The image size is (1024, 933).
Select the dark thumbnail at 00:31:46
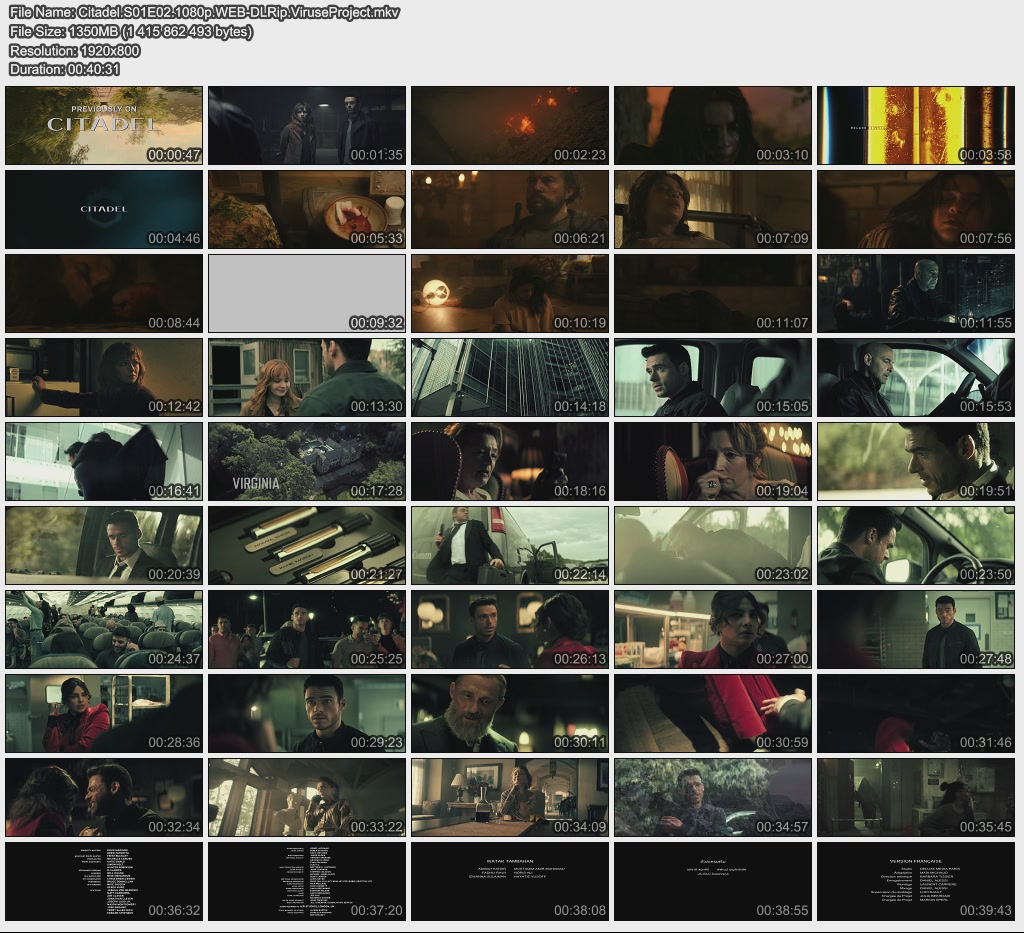pyautogui.click(x=916, y=713)
